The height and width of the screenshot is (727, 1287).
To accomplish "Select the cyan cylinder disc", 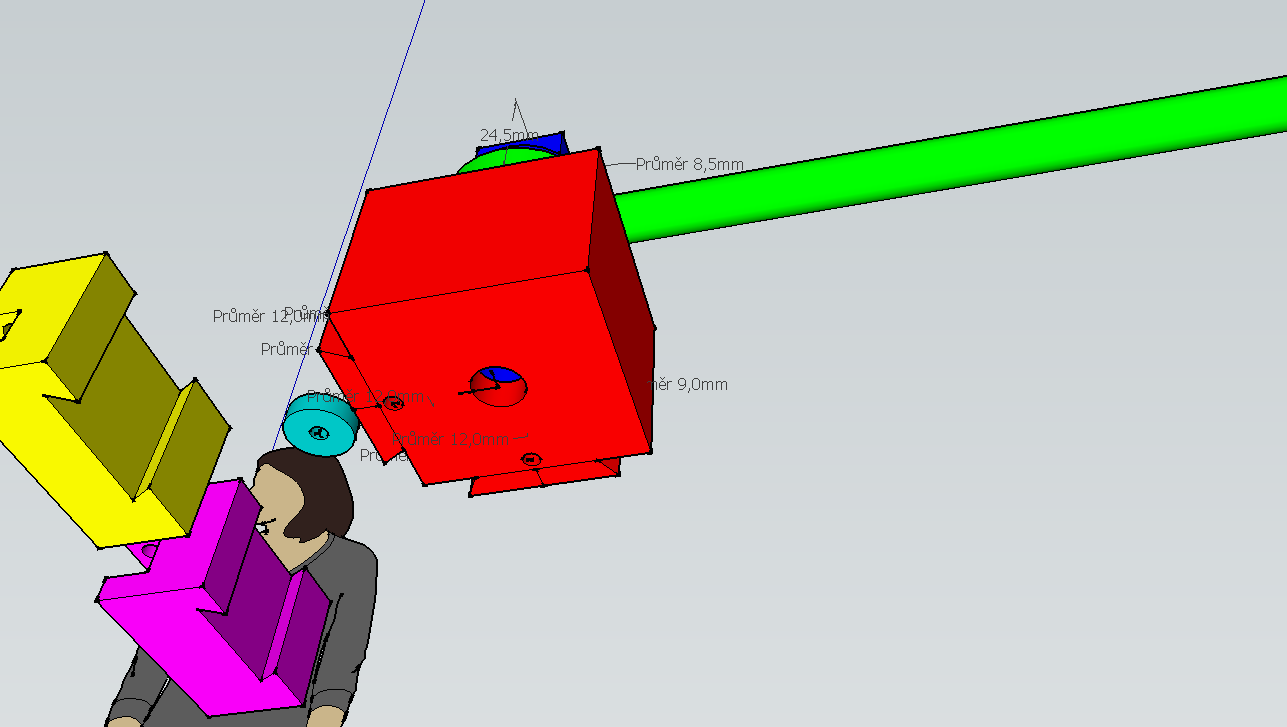I will coord(320,424).
